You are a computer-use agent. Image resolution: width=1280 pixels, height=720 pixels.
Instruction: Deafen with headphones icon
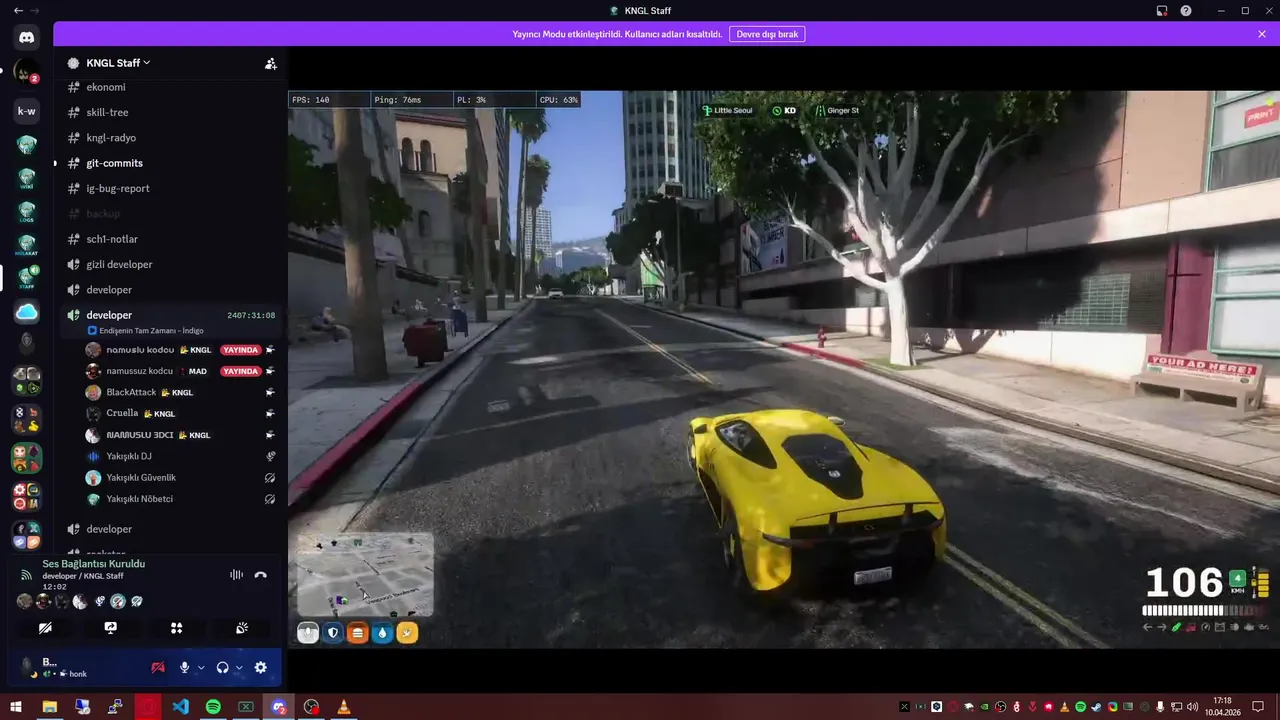coord(222,667)
